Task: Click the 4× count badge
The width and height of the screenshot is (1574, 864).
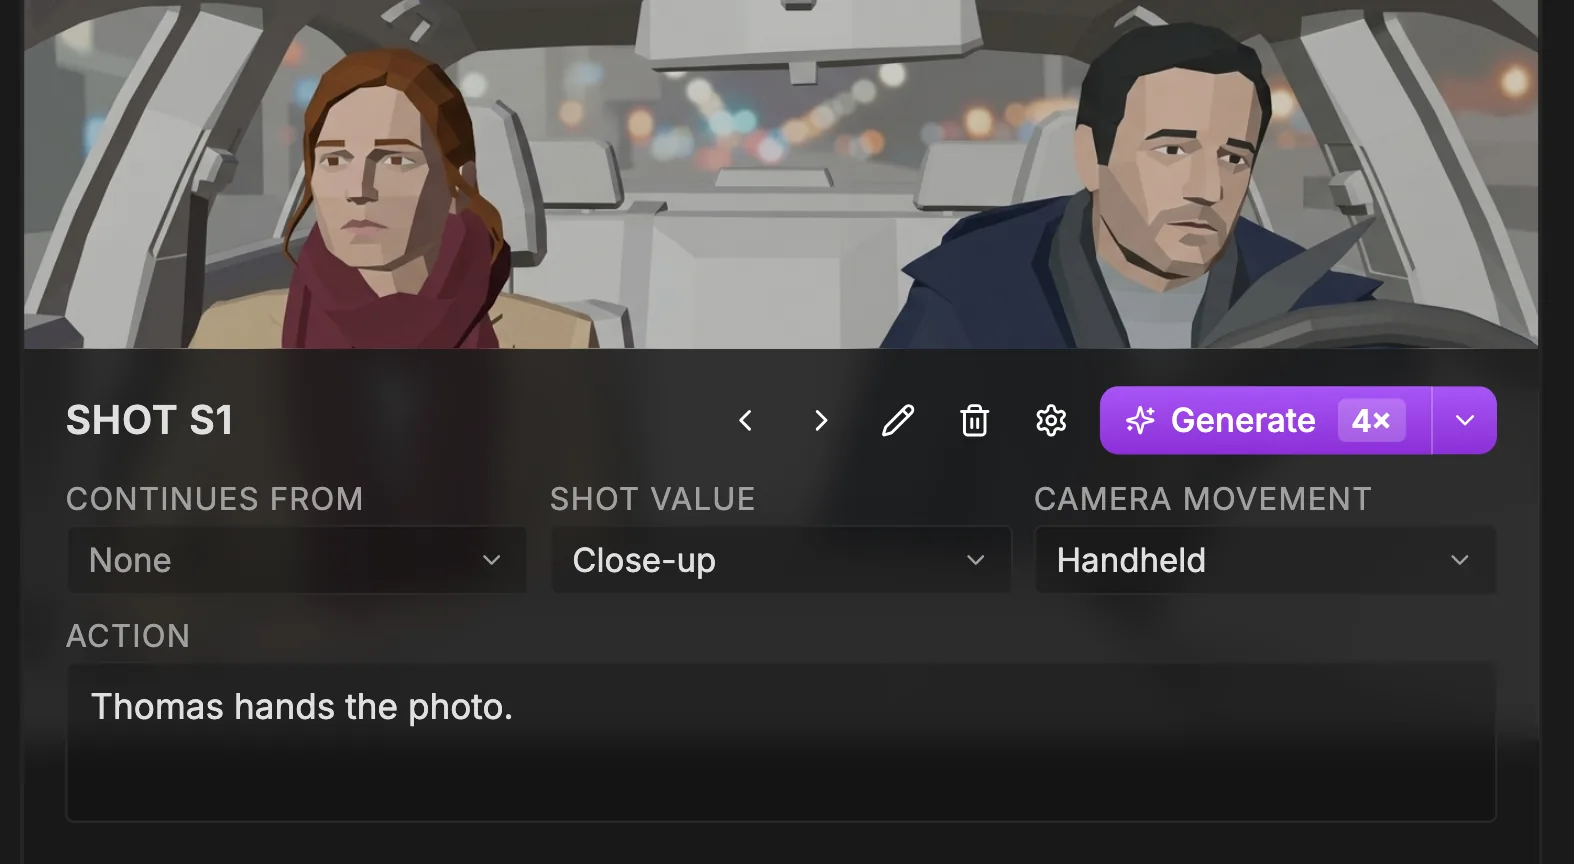Action: [1372, 420]
